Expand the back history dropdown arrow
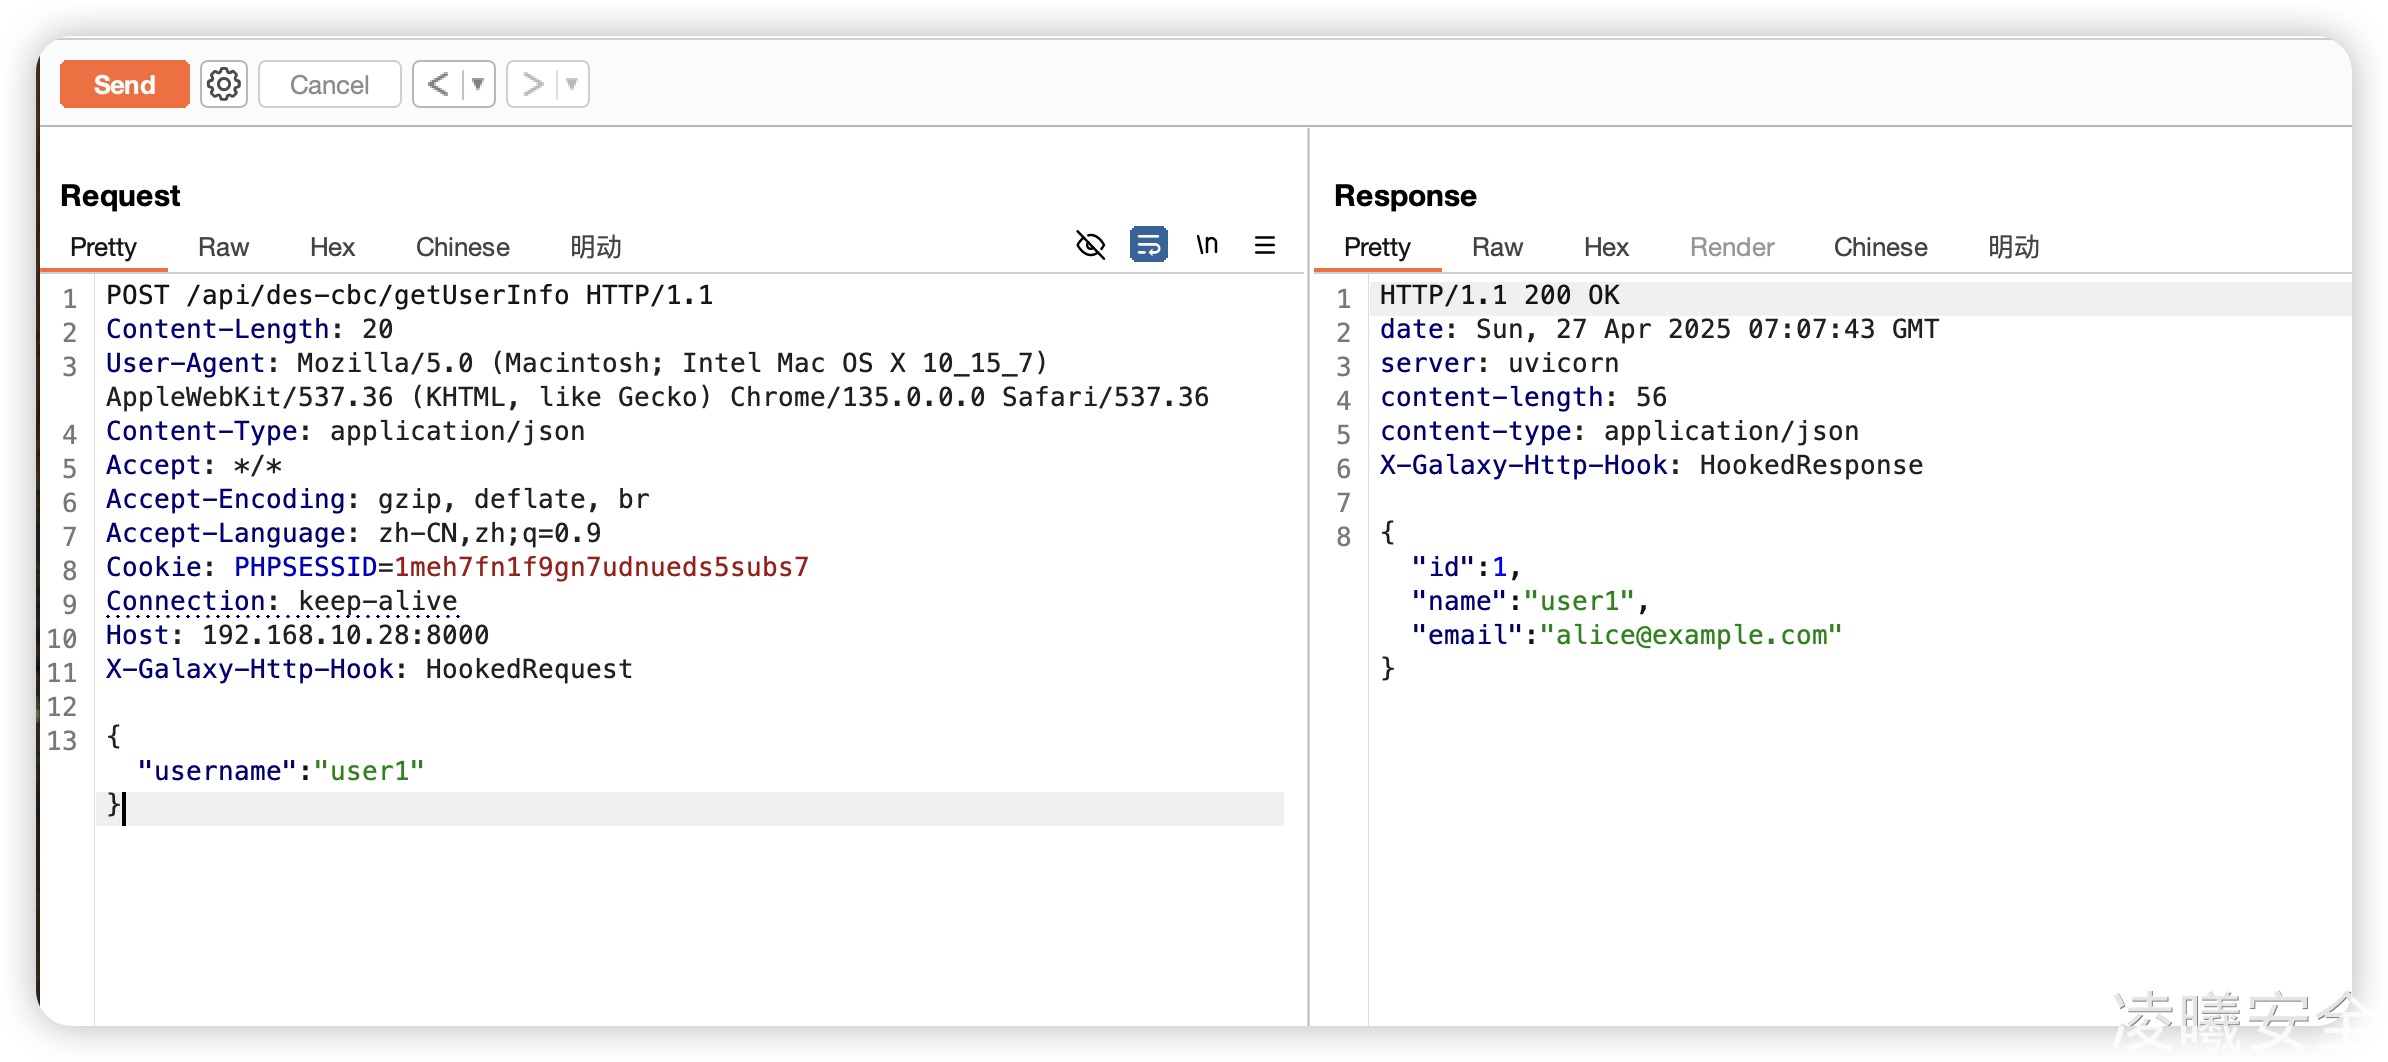Screen dimensions: 2388x1062 tap(478, 84)
